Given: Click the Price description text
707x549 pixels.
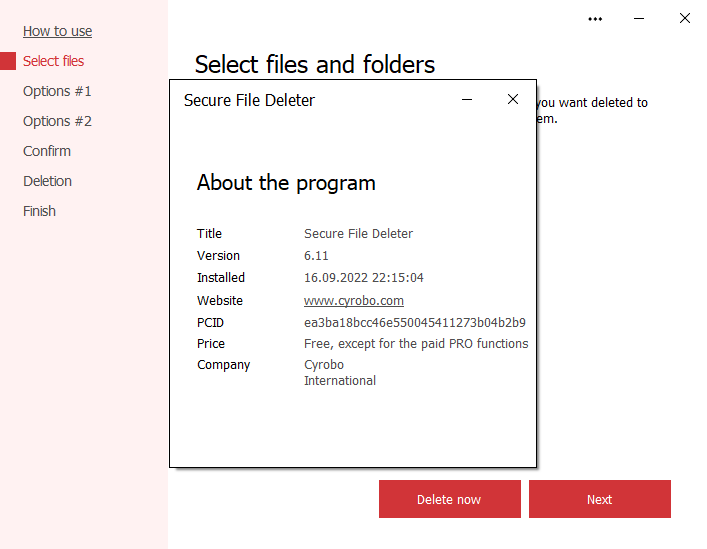Looking at the screenshot, I should (x=416, y=344).
